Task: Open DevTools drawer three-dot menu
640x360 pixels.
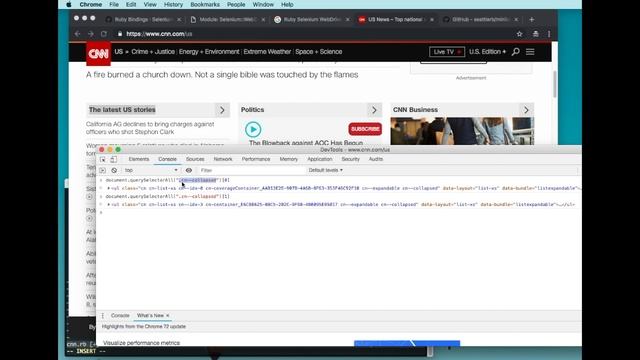Action: click(x=103, y=316)
